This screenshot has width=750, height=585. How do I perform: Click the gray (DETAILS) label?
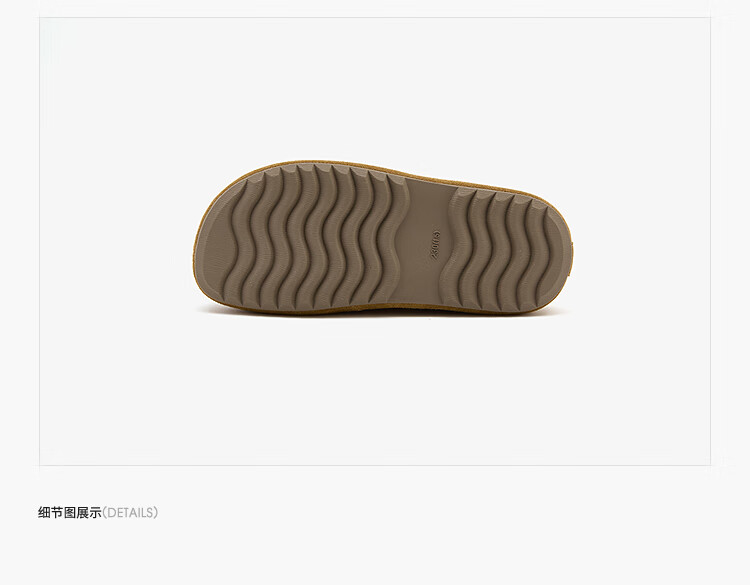click(130, 513)
